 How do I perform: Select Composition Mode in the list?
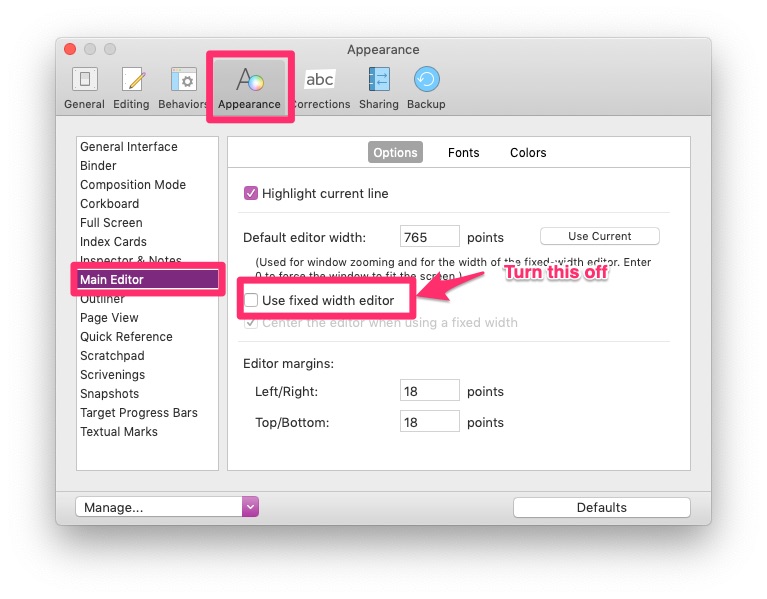click(x=147, y=185)
